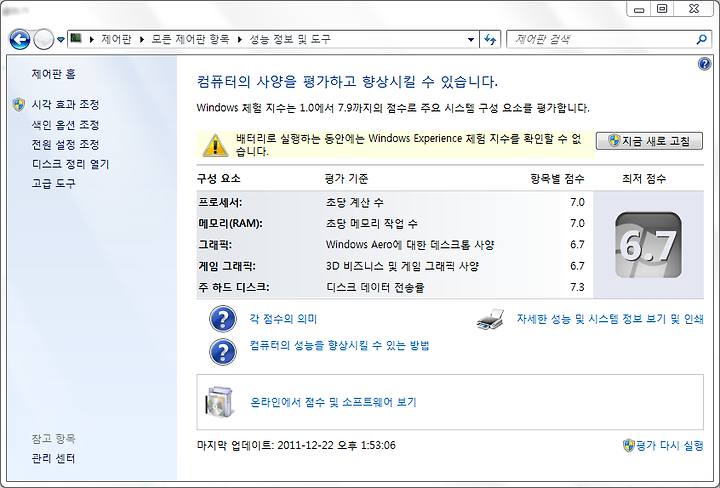The height and width of the screenshot is (488, 720).
Task: Click the greyed Forward navigation arrow
Action: coord(44,39)
